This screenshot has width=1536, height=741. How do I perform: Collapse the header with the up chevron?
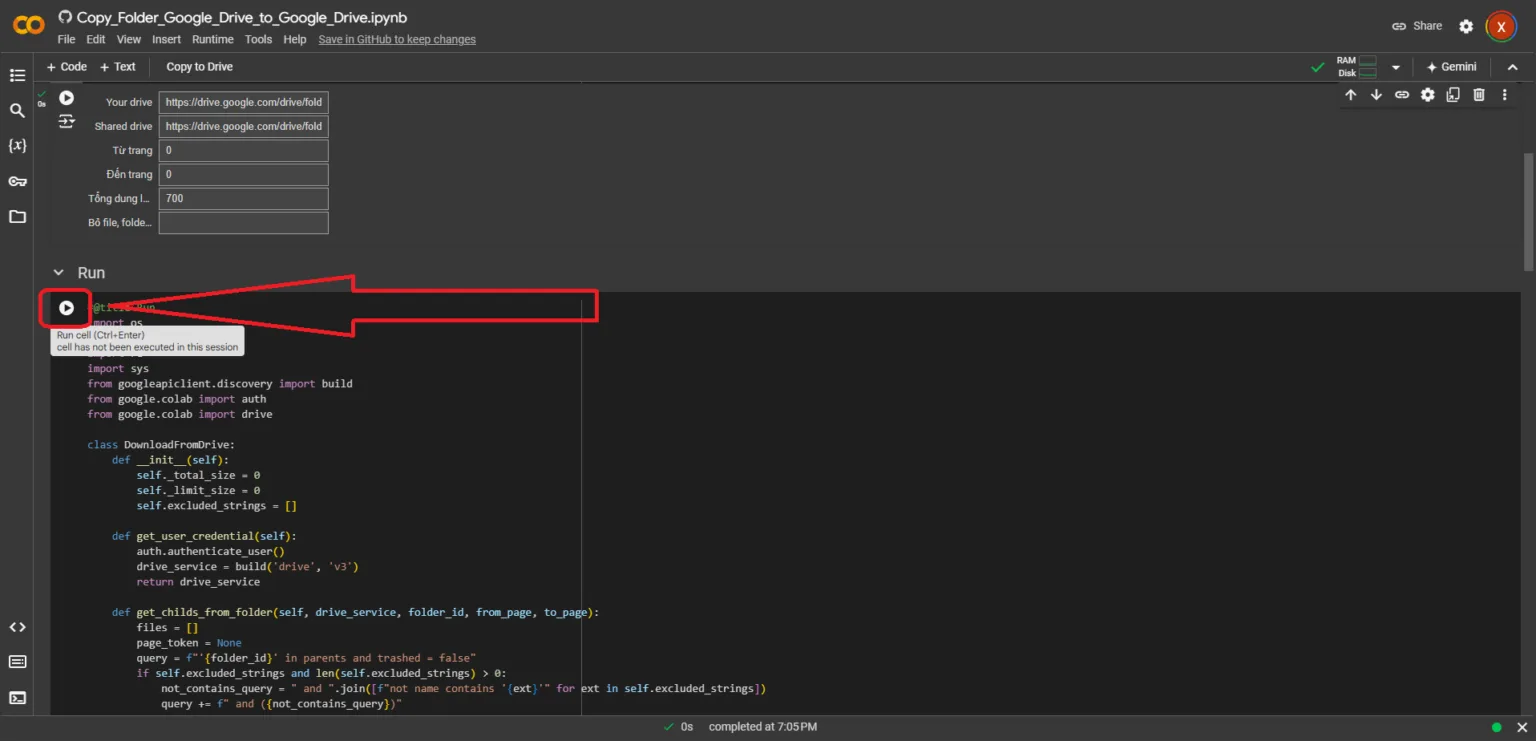pos(1512,67)
